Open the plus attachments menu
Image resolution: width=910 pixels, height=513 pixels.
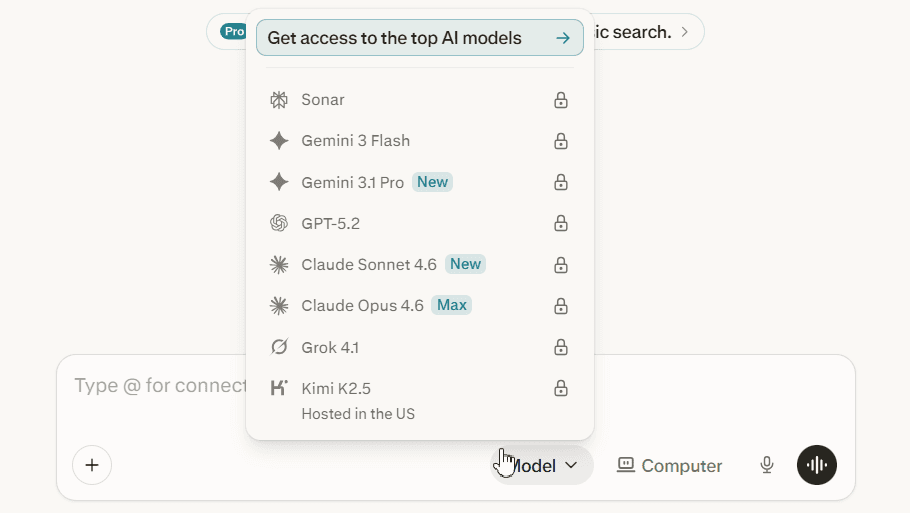pos(92,465)
